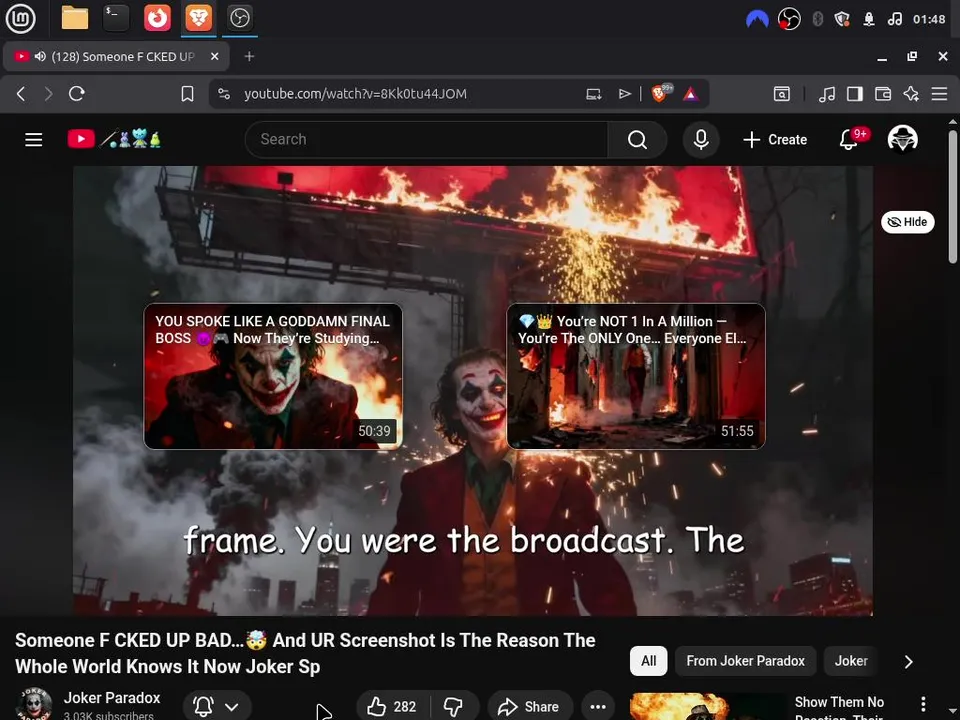Open the media playlist music note icon

pyautogui.click(x=827, y=94)
